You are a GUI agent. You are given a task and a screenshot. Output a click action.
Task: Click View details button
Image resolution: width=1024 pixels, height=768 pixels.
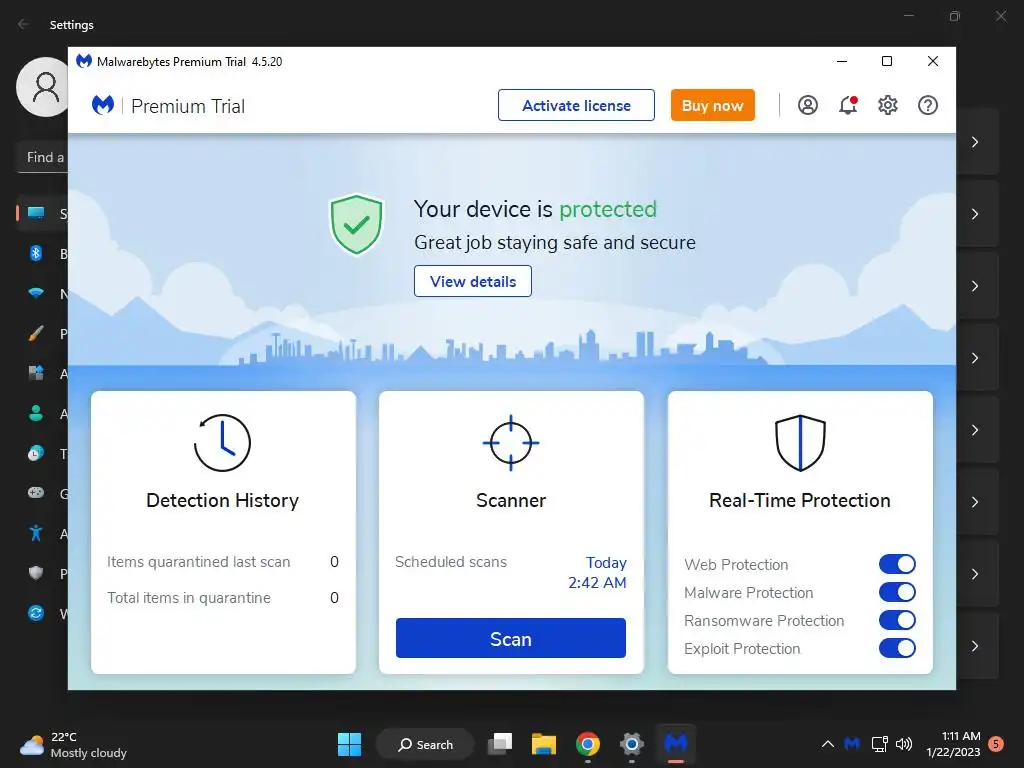tap(473, 281)
